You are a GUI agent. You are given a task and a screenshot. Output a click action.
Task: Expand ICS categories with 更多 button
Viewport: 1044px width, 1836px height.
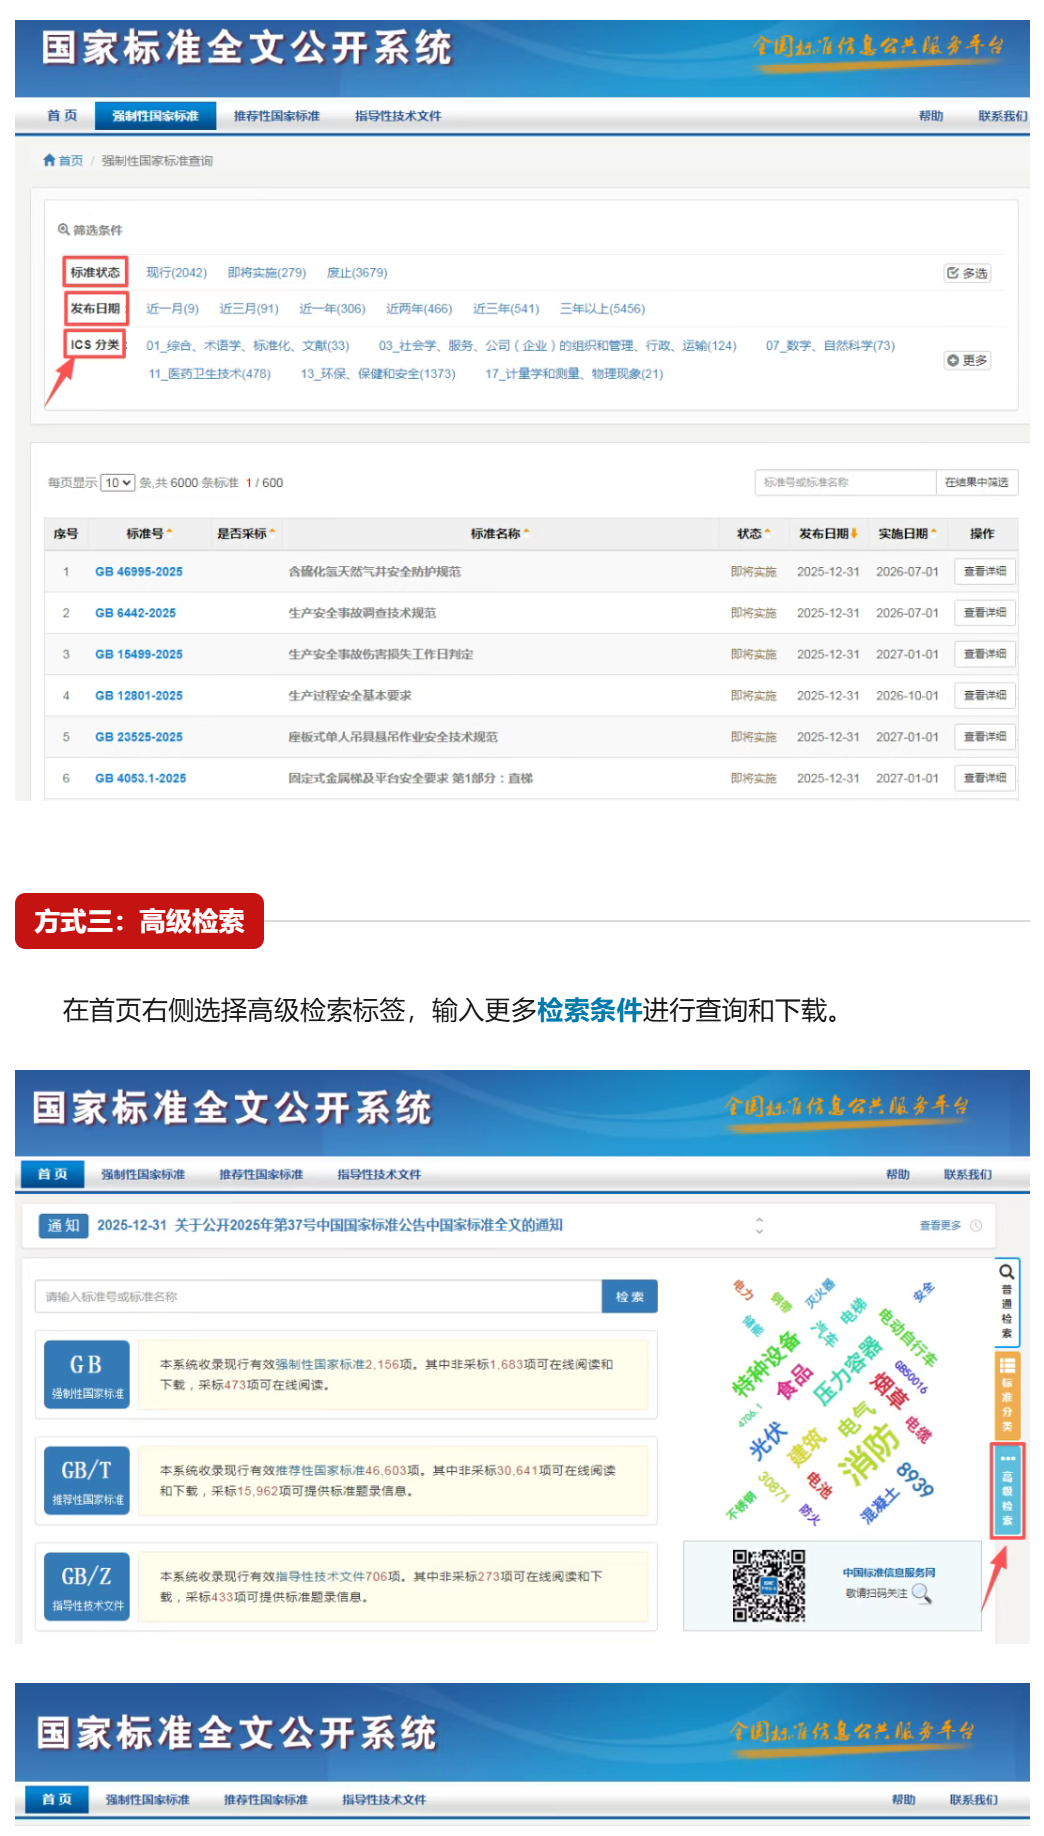967,360
